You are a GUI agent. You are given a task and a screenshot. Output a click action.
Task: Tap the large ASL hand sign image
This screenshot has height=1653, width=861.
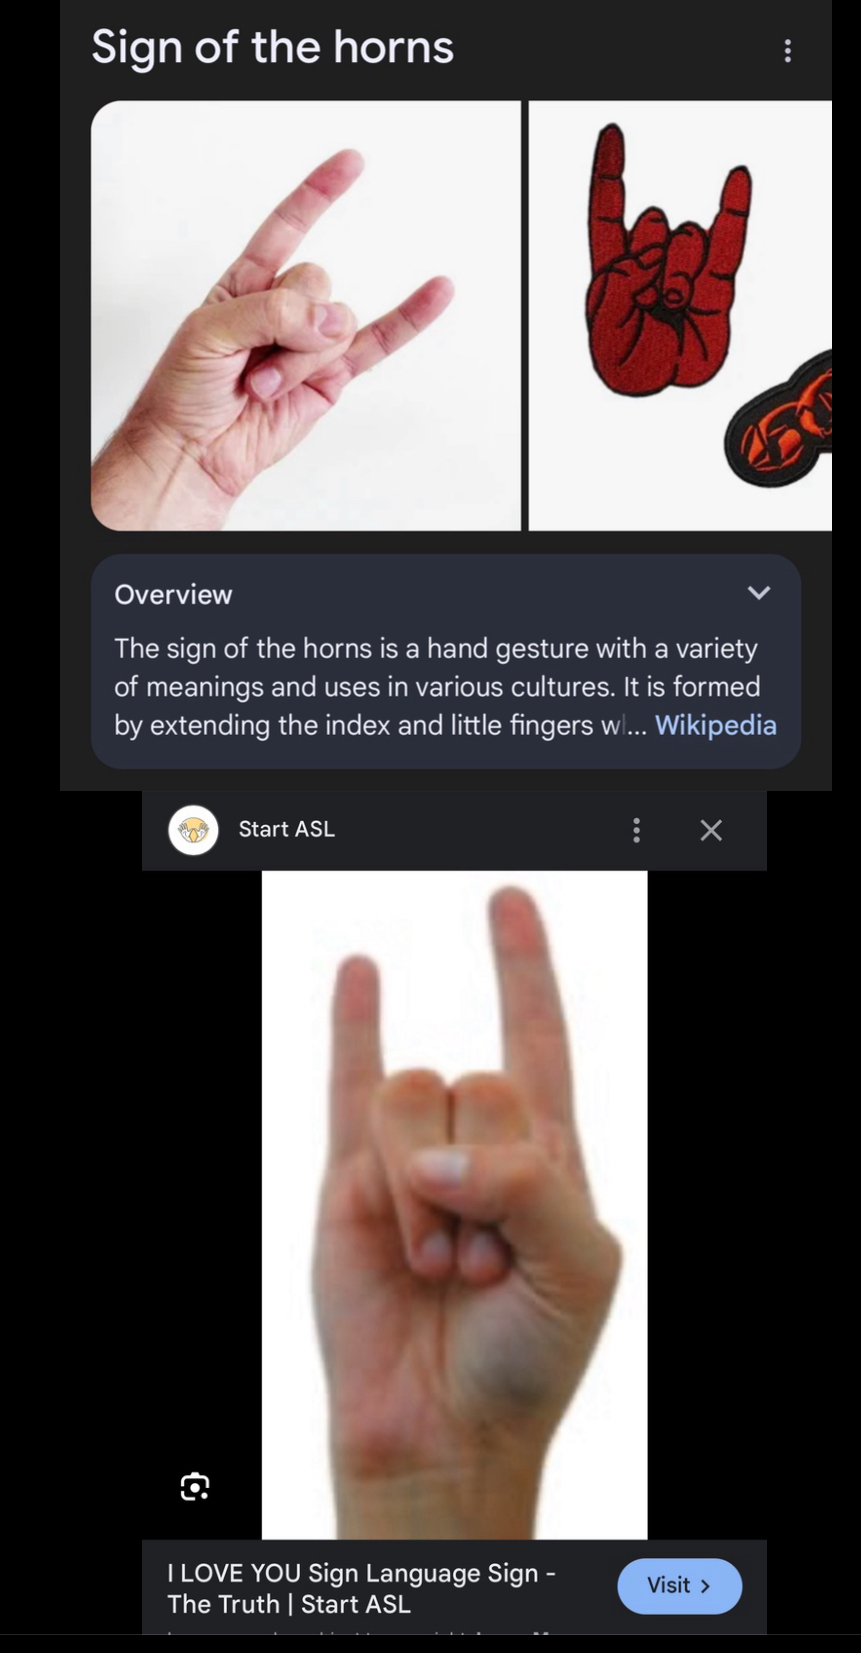point(454,1205)
